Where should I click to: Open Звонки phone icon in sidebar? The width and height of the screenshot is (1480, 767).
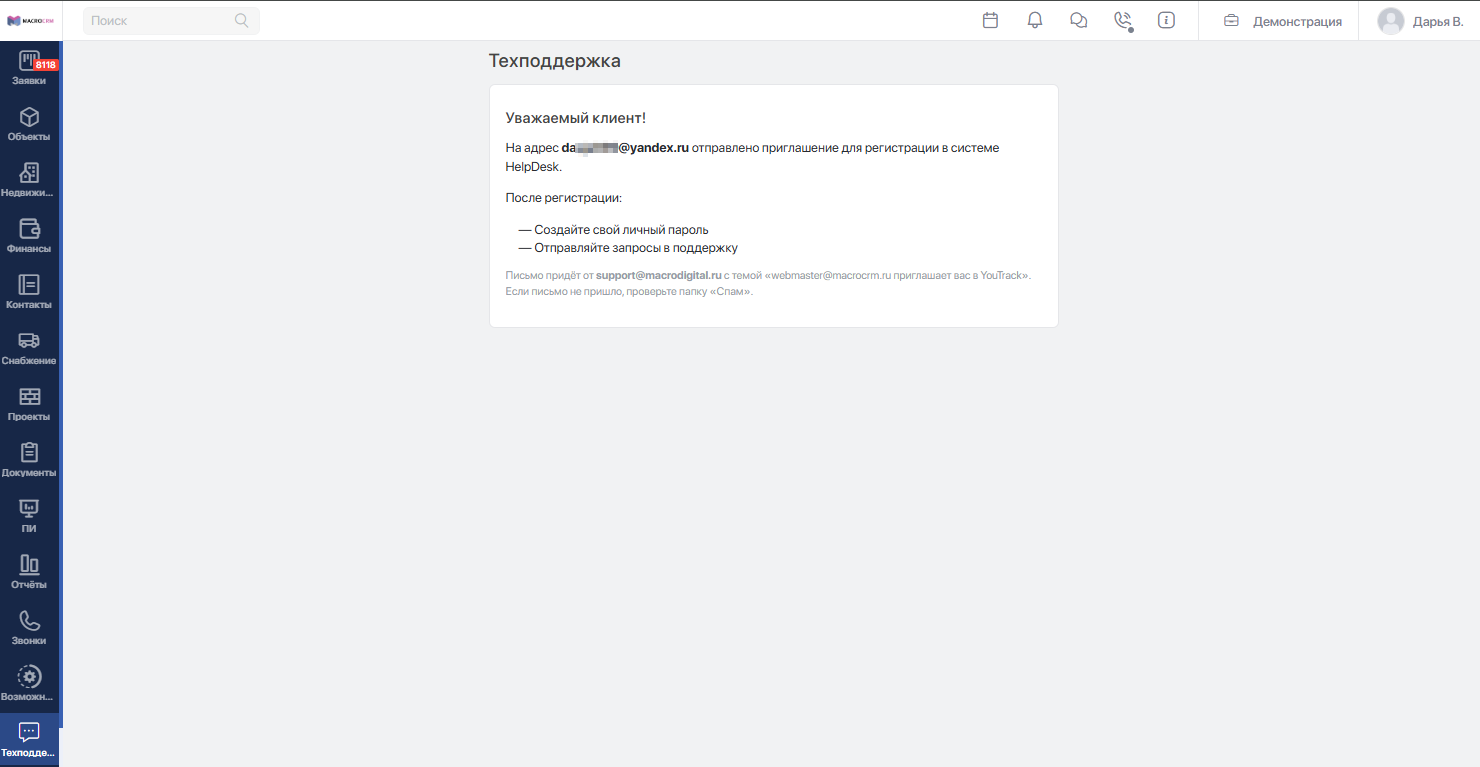pos(29,629)
